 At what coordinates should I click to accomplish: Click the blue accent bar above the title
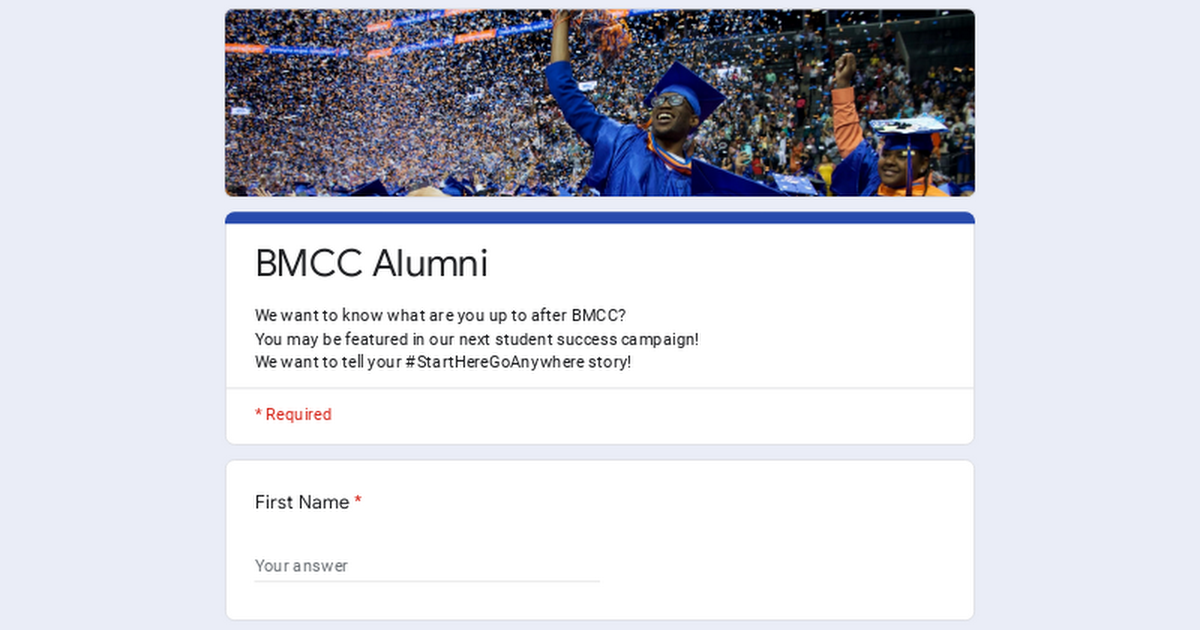pos(600,215)
